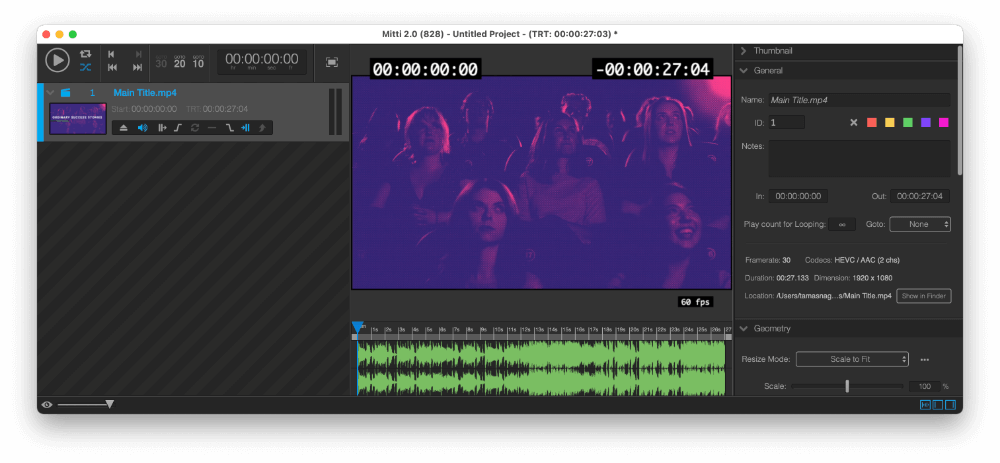Click the Show in Finder button

point(924,296)
